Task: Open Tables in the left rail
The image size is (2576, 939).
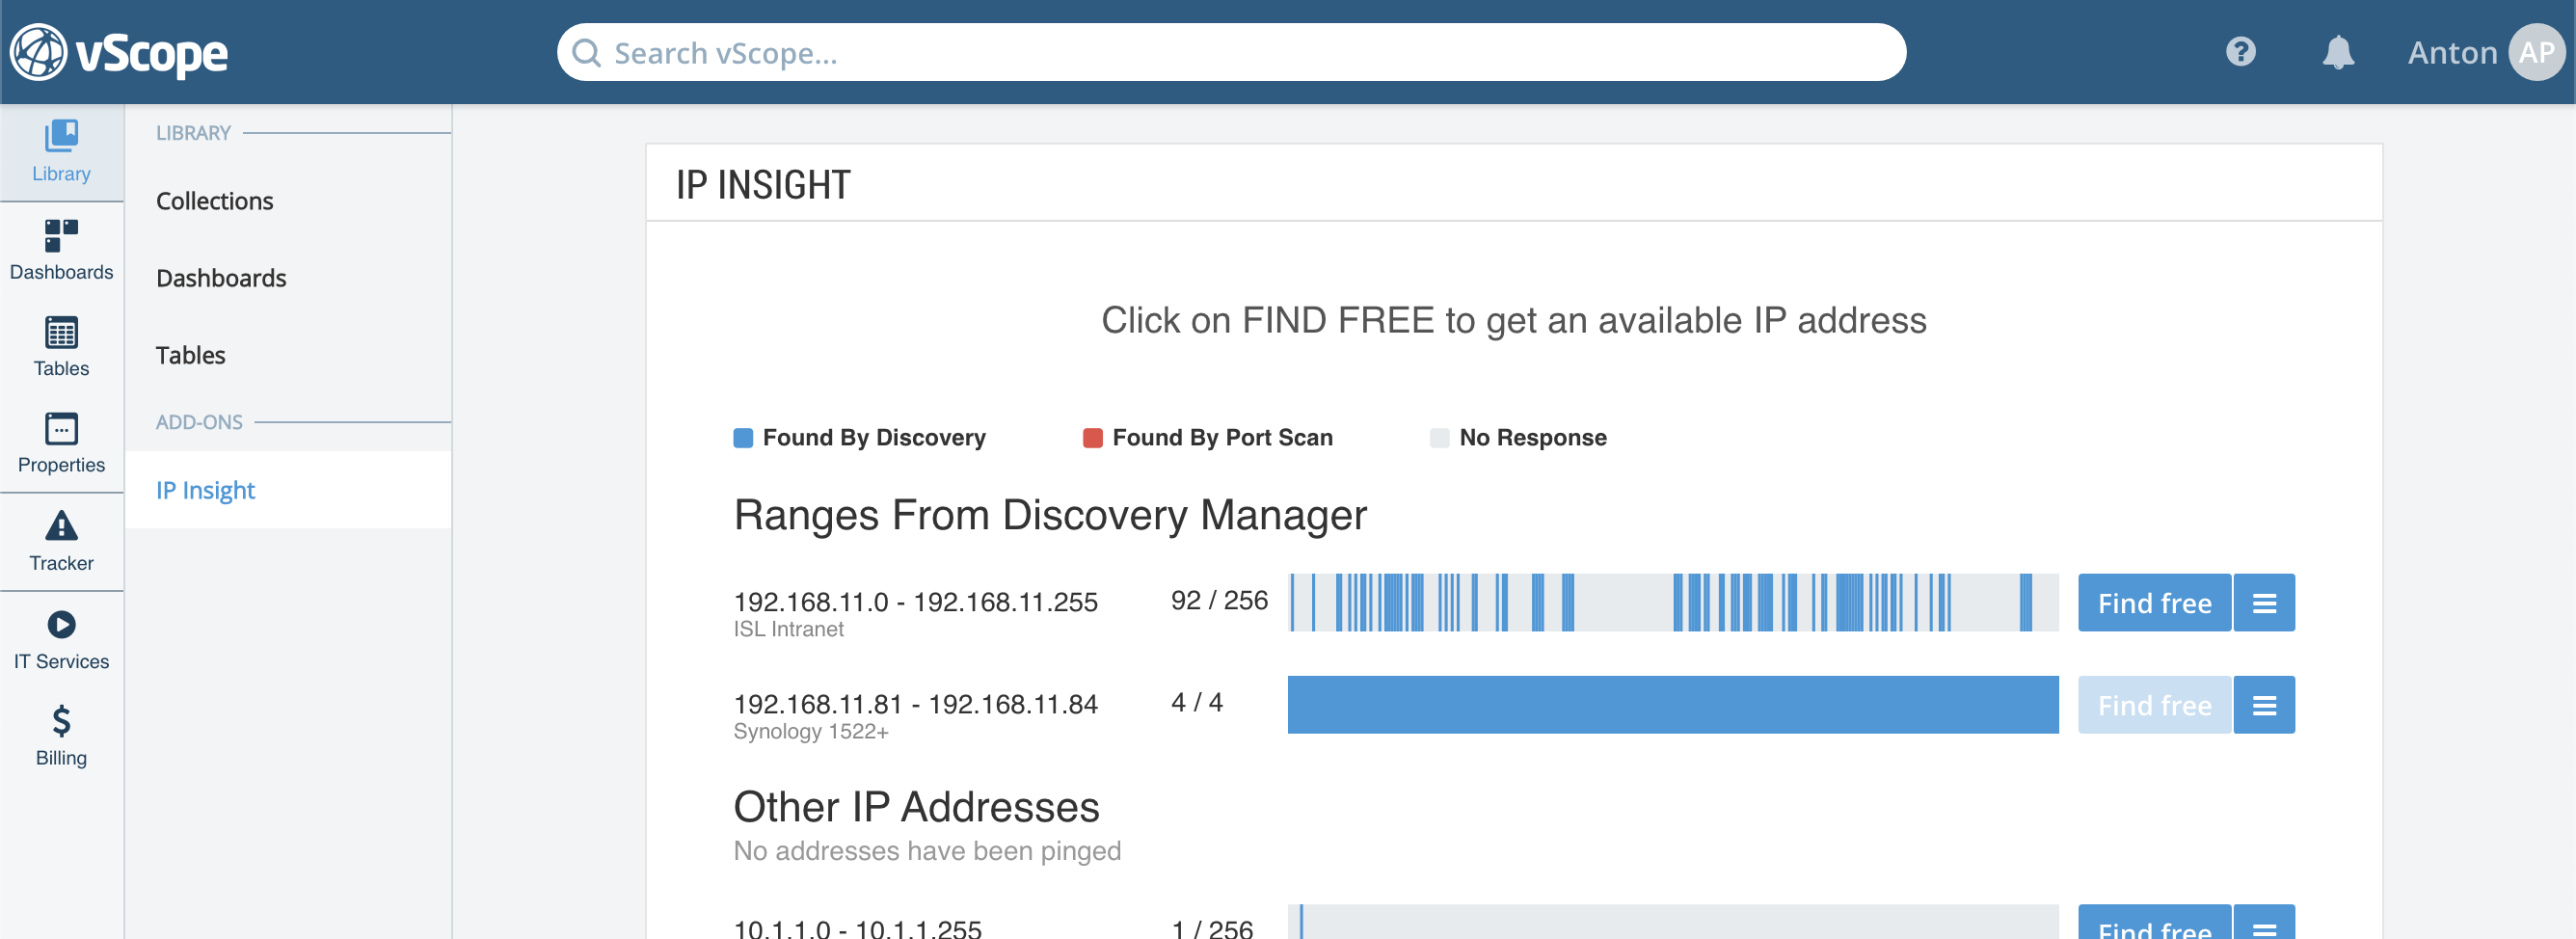Action: point(61,347)
